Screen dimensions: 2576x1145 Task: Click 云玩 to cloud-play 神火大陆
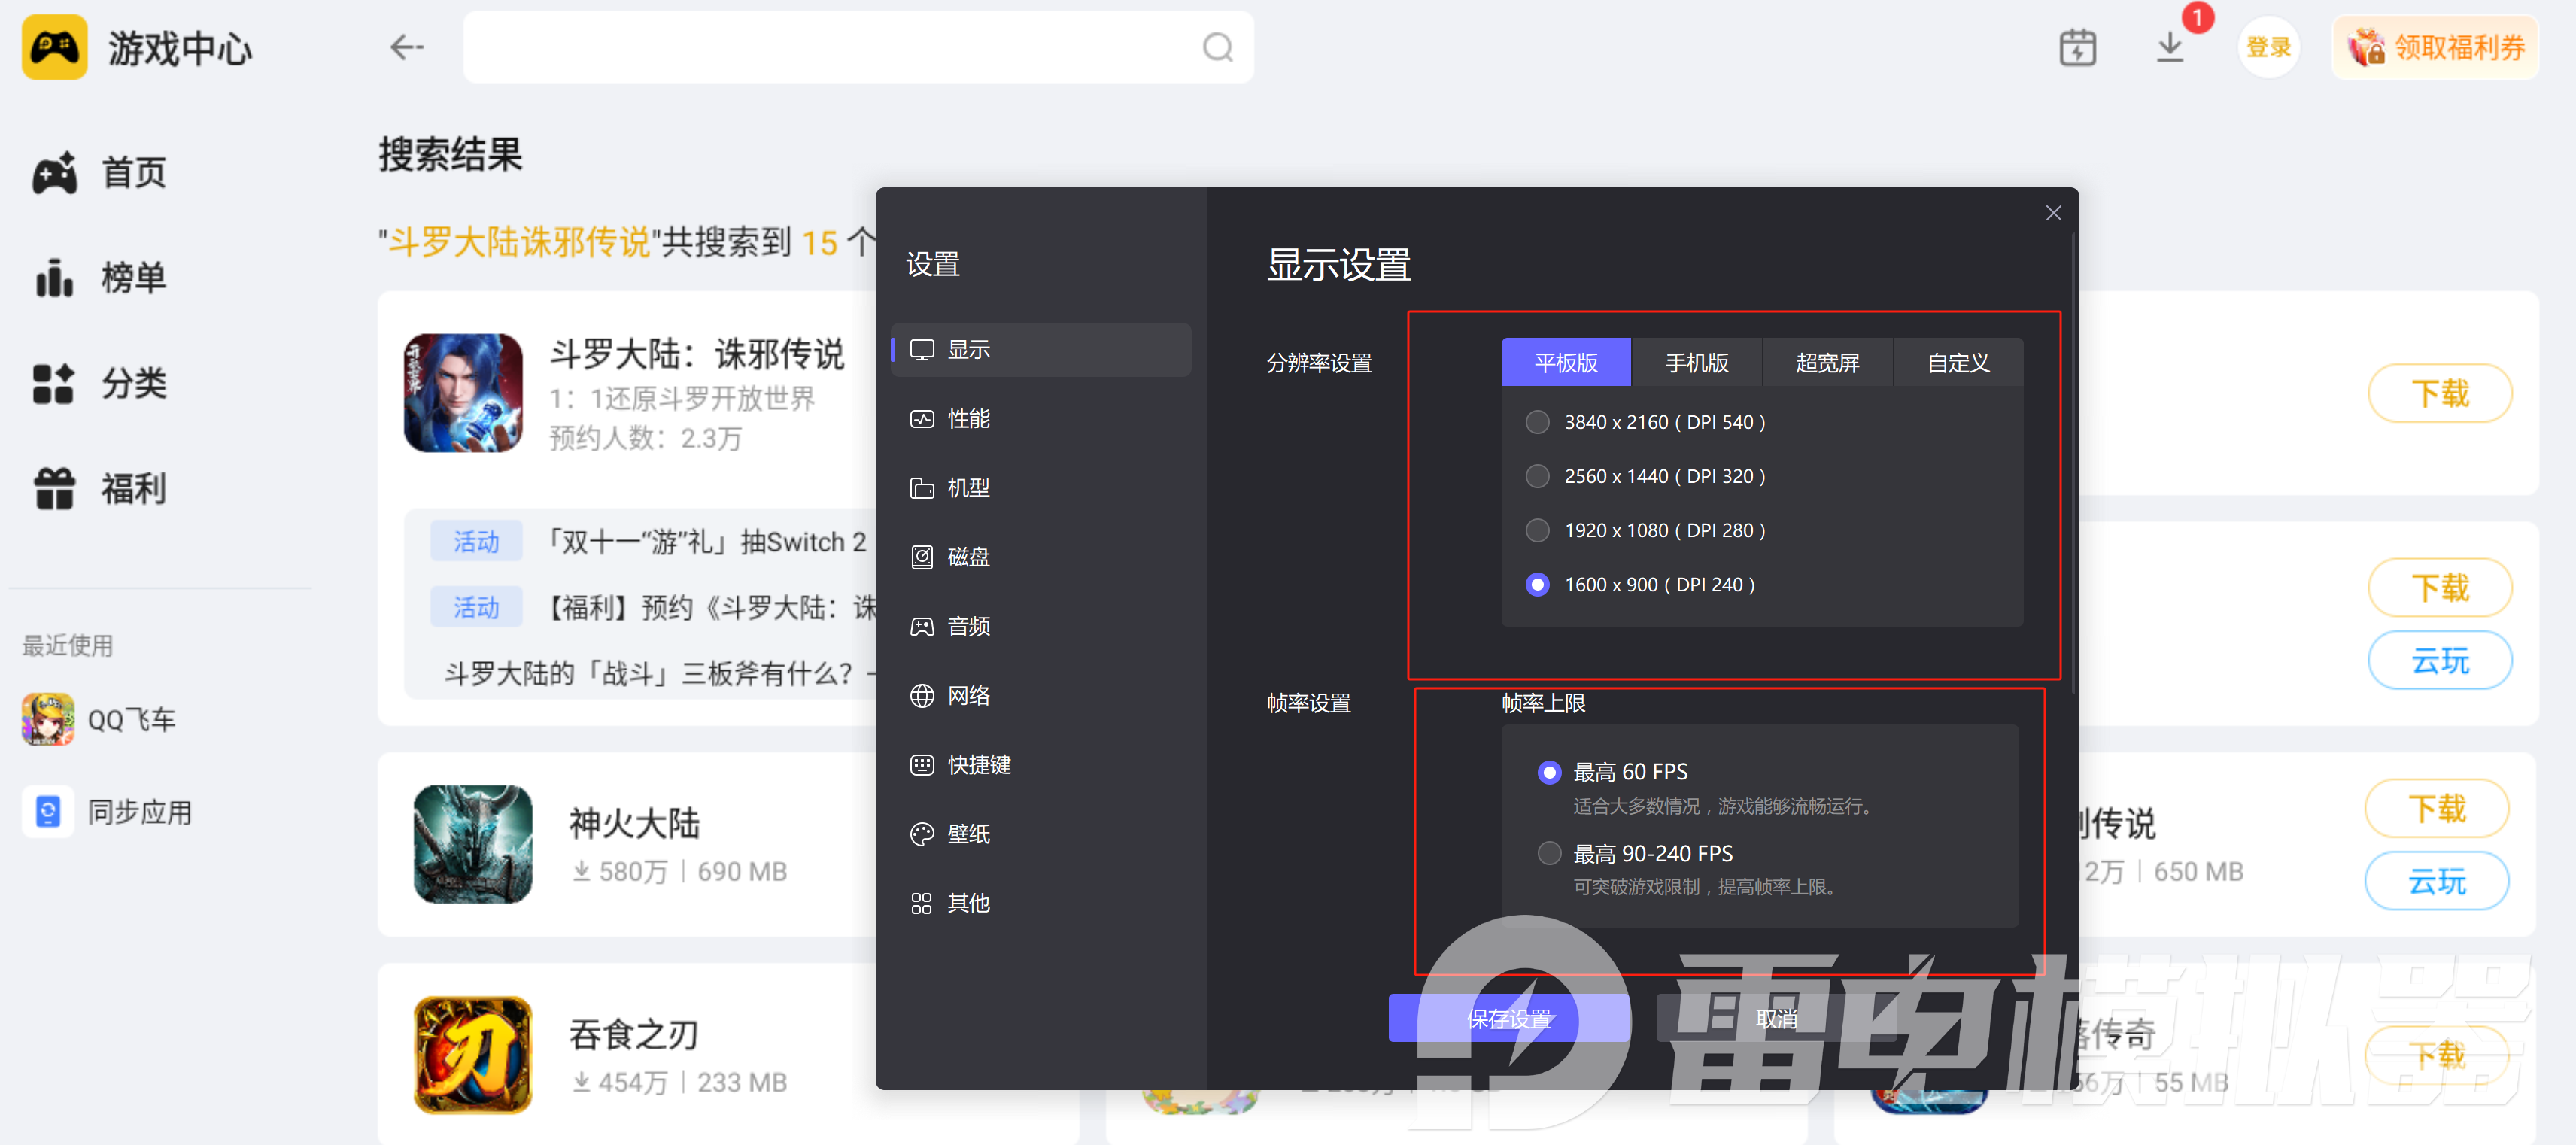2437,881
